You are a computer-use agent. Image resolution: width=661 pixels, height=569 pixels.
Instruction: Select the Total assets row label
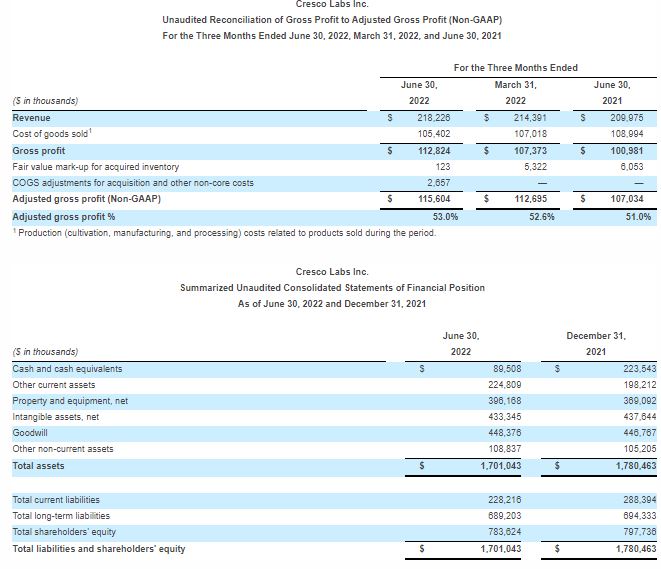tap(36, 466)
